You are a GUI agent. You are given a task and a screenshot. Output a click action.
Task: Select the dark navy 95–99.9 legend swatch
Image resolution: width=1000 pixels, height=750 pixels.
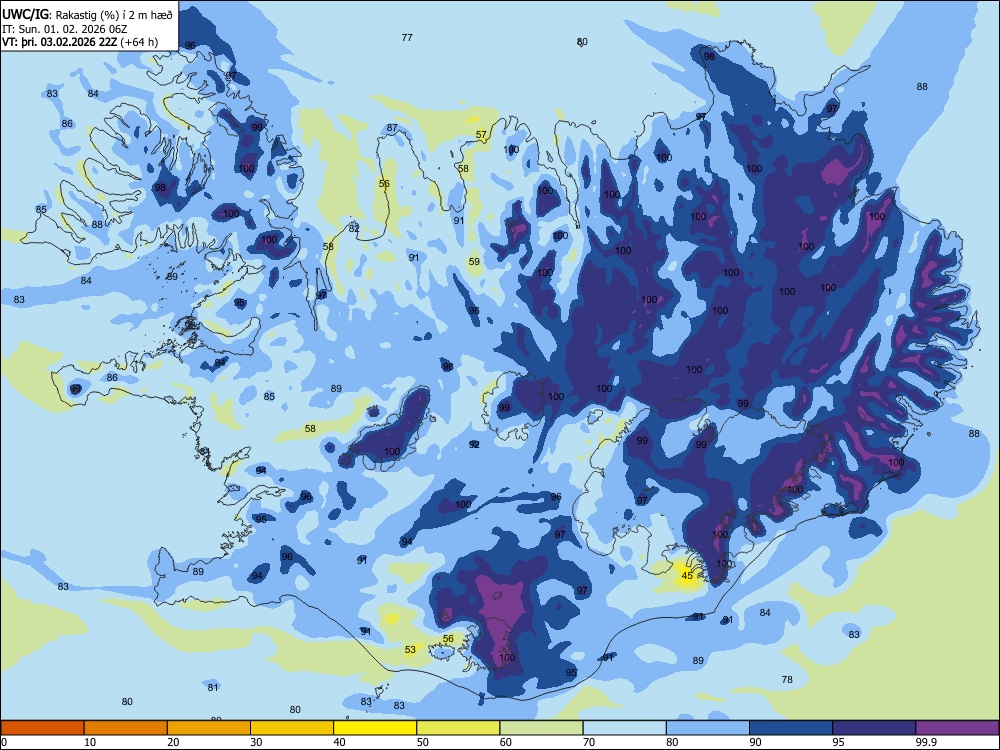point(874,728)
